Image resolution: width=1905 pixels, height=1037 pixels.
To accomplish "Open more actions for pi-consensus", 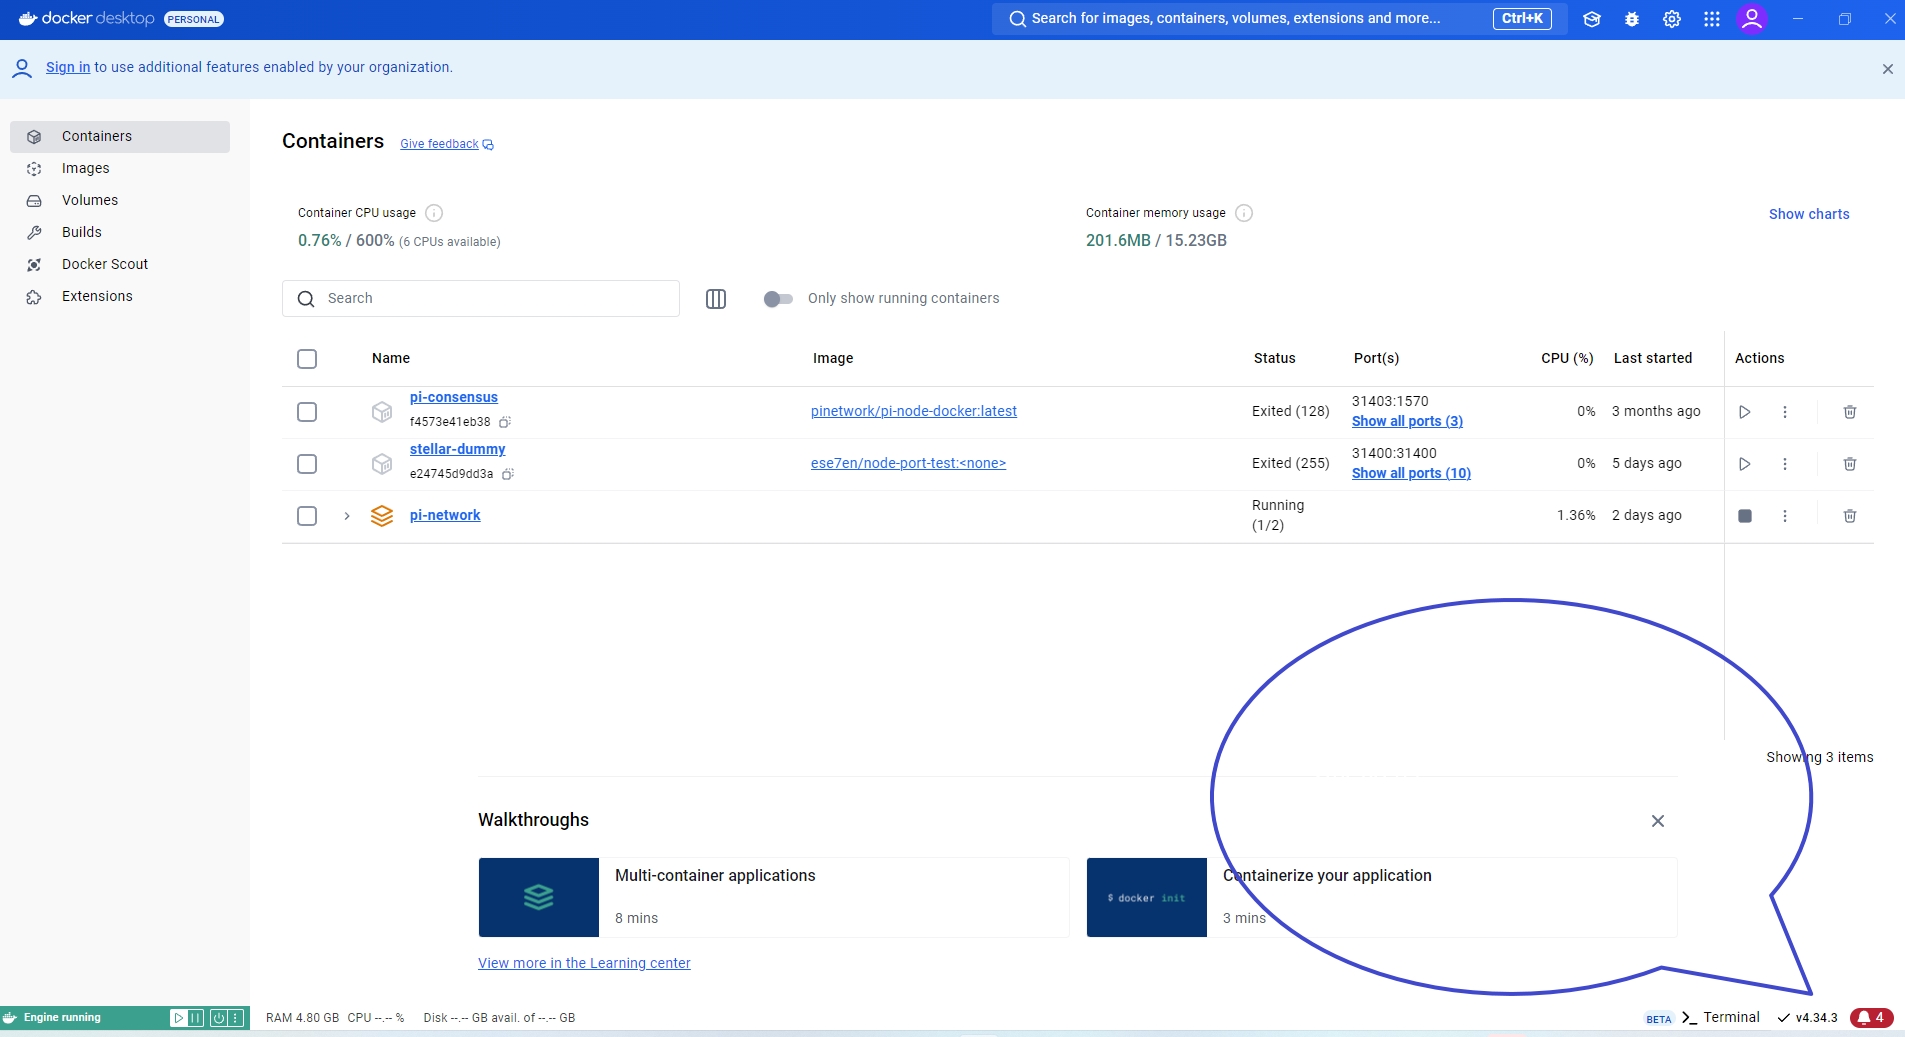I will [x=1785, y=412].
